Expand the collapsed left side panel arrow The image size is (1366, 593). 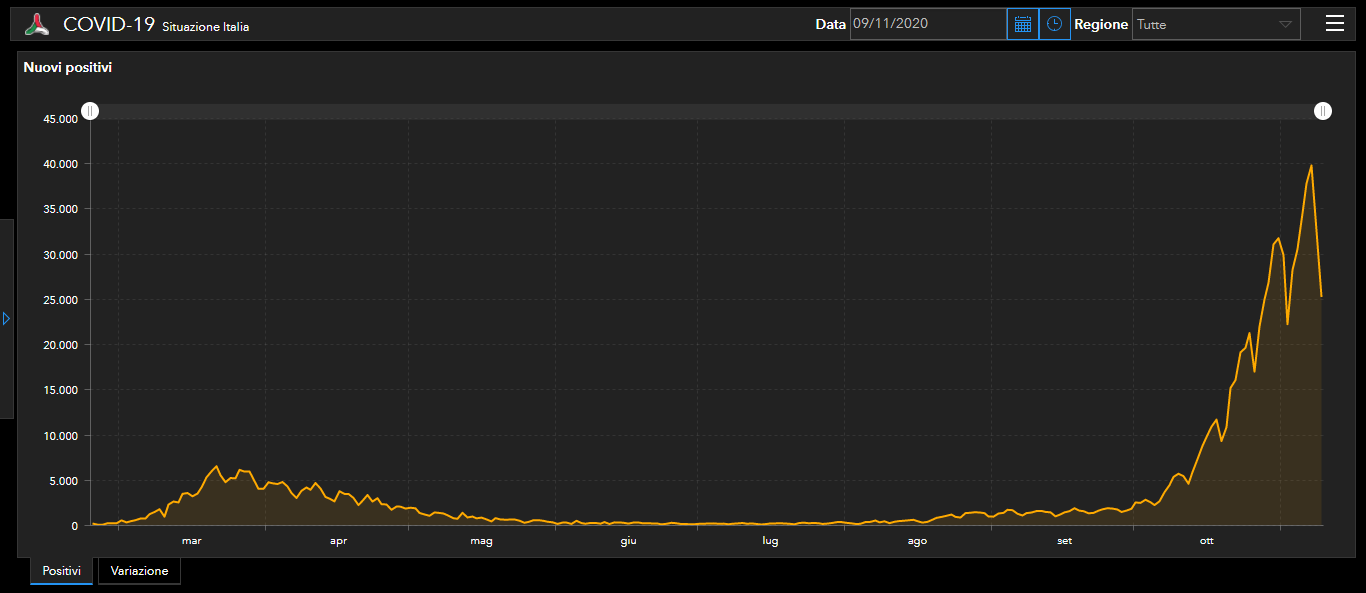[6, 318]
